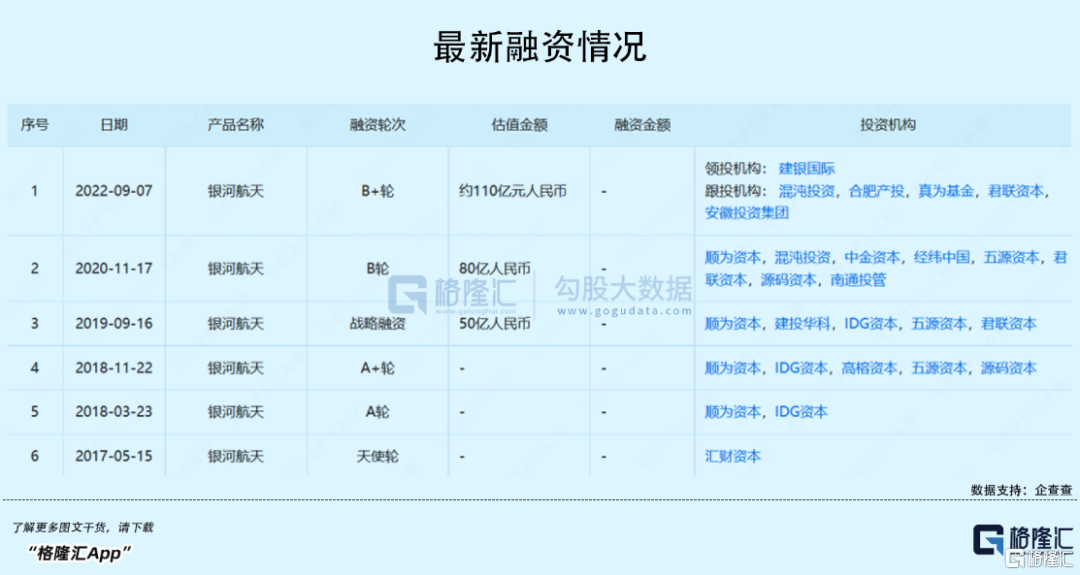Viewport: 1080px width, 575px height.
Task: Click the 了解更多图文干货，请下载 caption
Action: [x=82, y=527]
